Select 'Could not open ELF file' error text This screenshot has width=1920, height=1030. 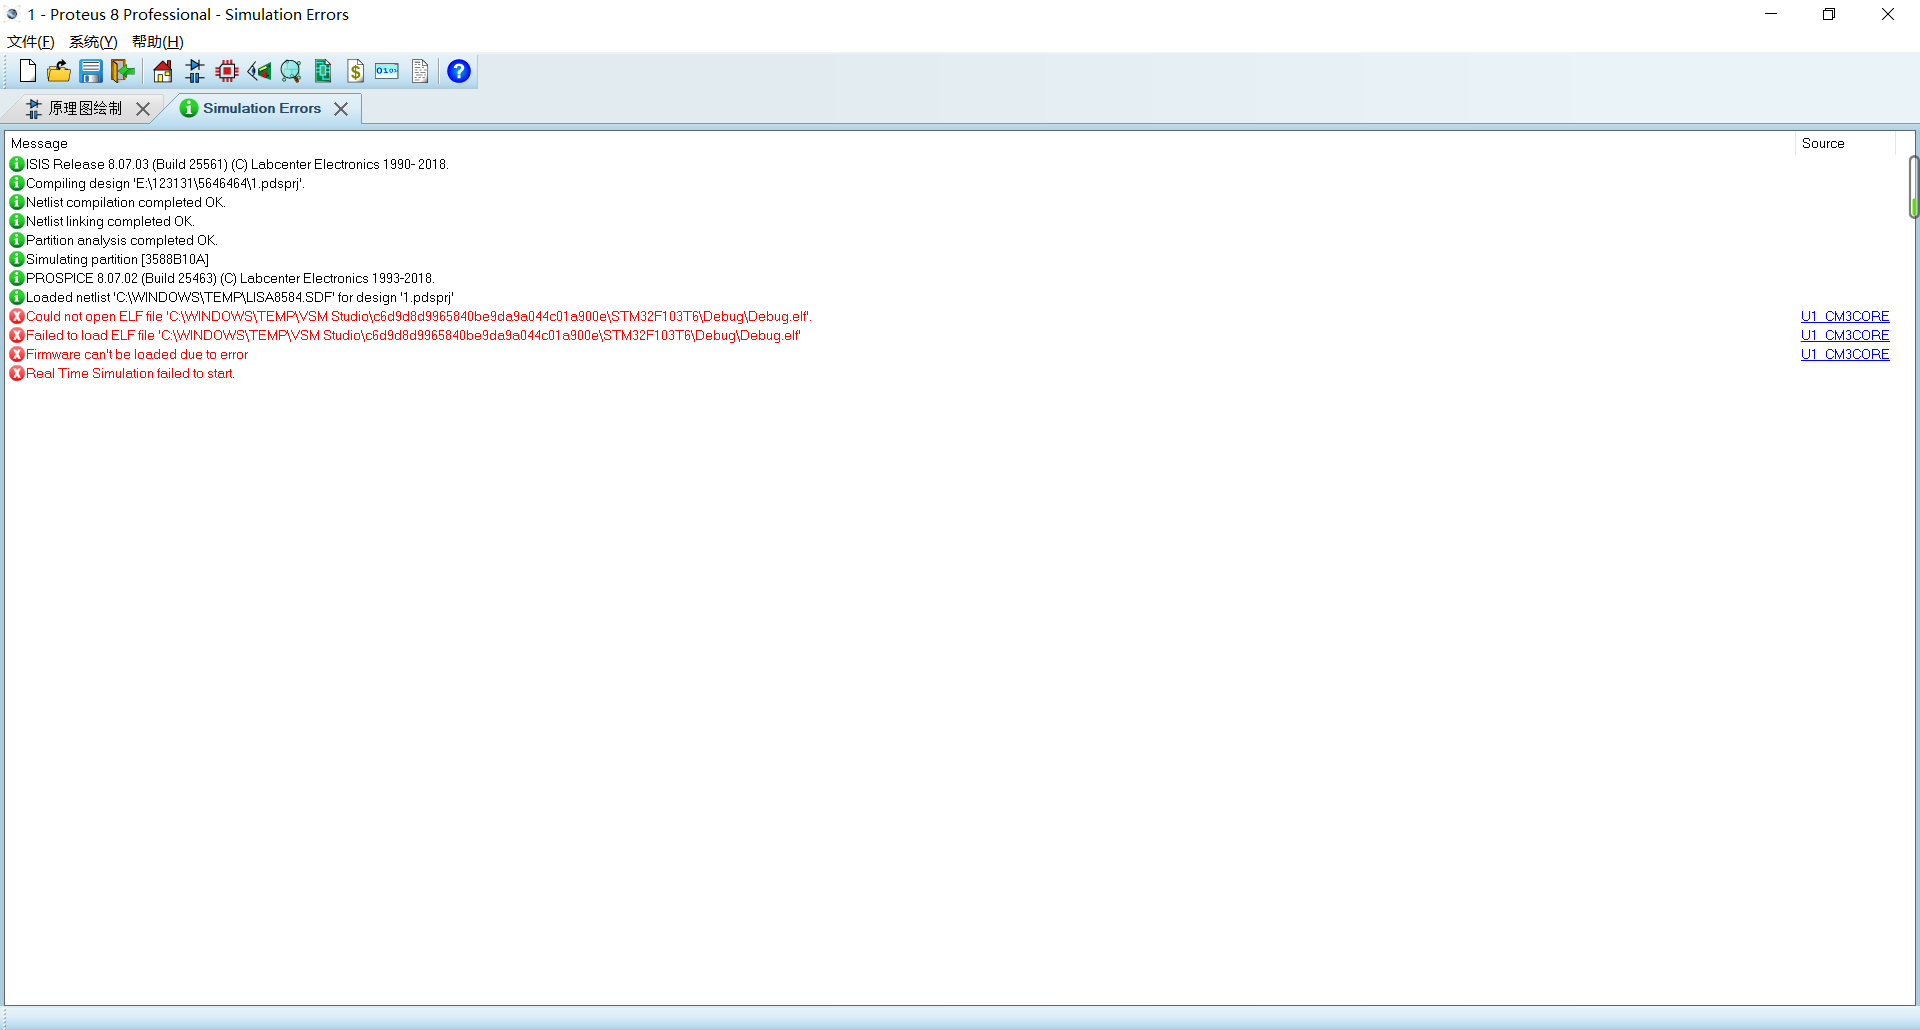(419, 316)
